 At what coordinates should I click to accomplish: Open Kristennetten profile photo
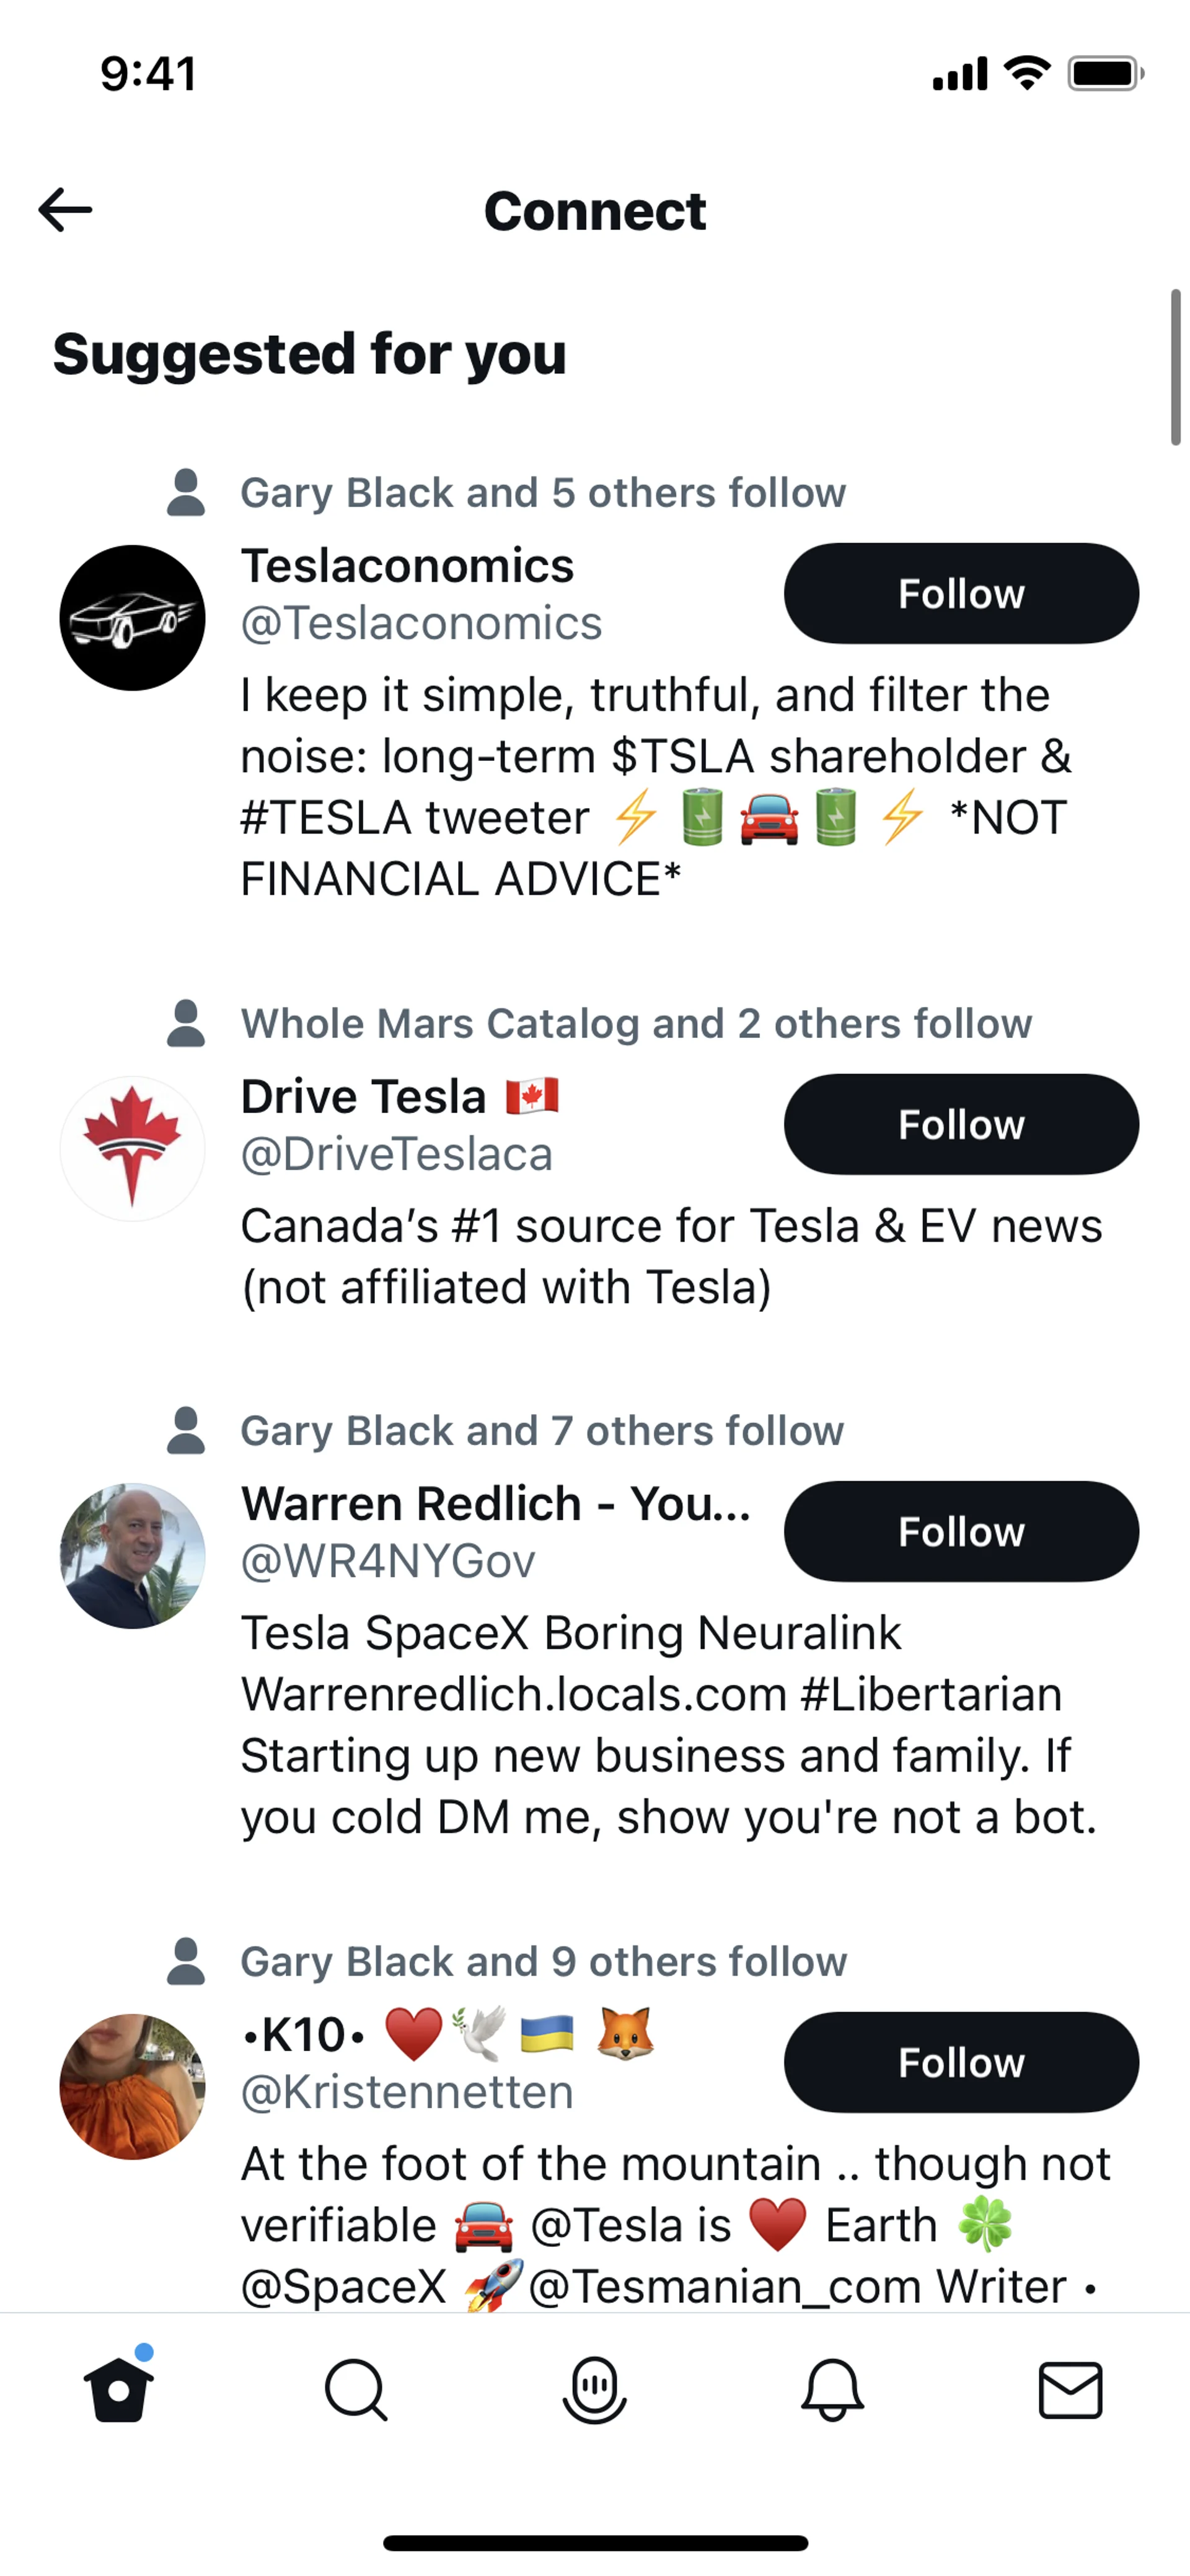[x=133, y=2087]
